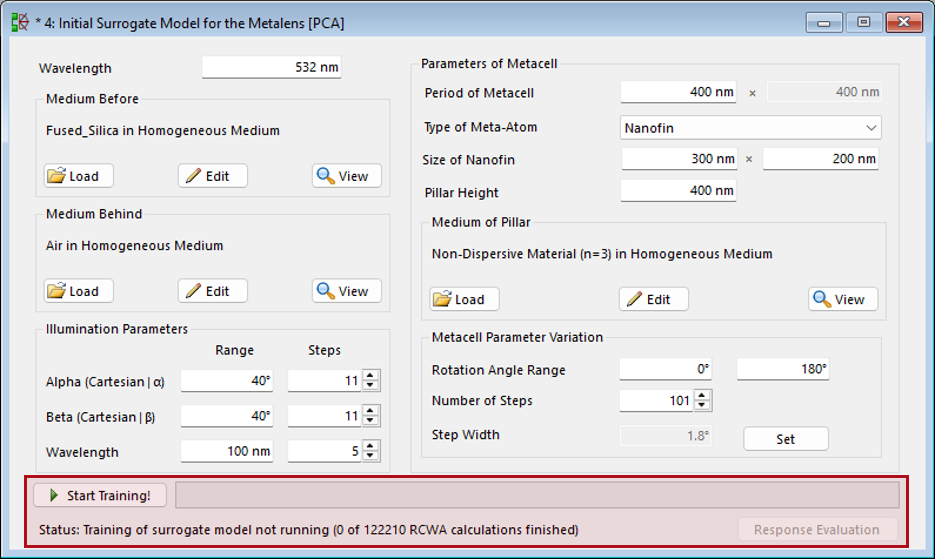Load a Medium of Pillar material
Viewport: 935px width, 559px height.
tap(464, 299)
